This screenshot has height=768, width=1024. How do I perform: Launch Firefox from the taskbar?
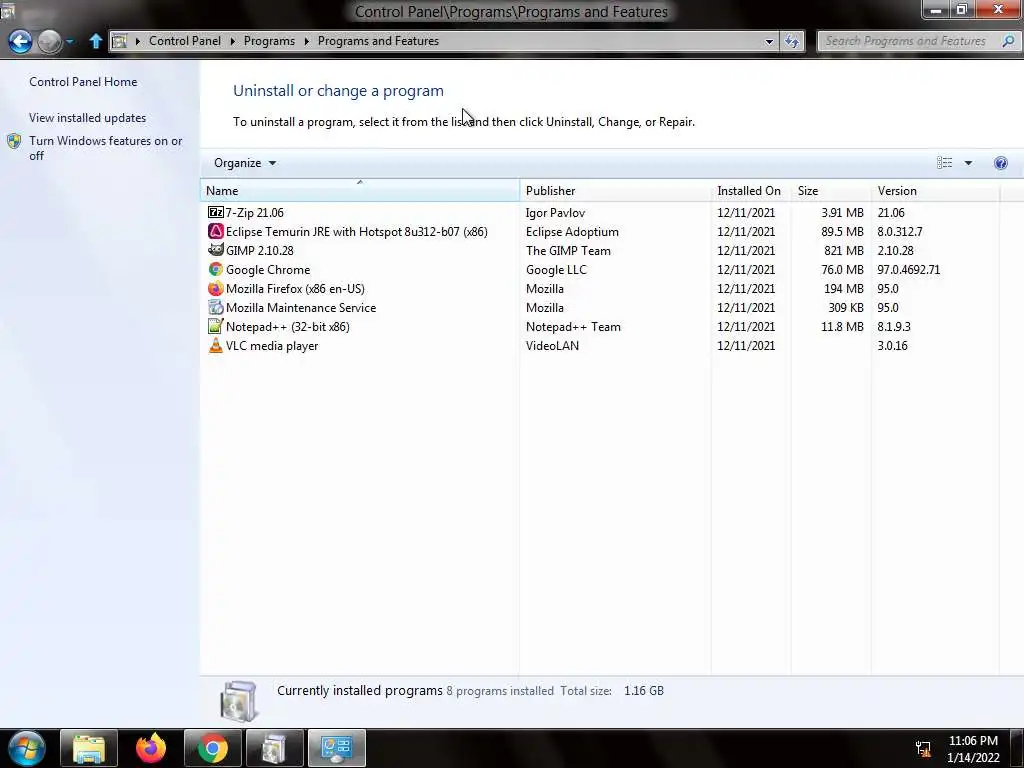pos(151,748)
